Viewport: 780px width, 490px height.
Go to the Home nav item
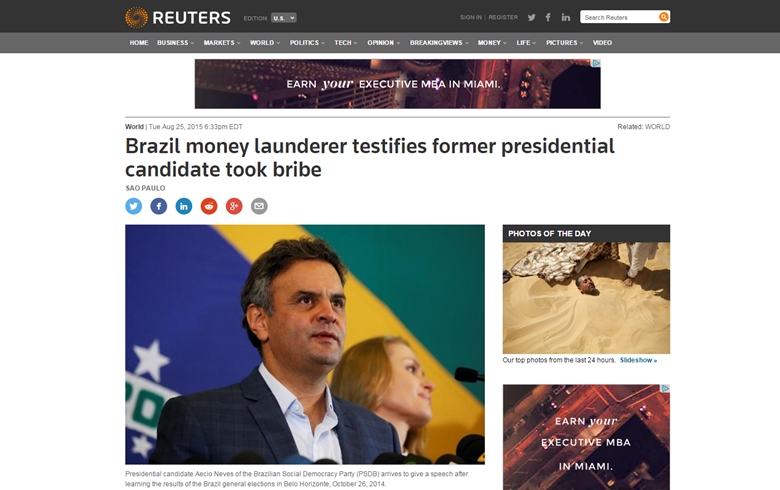tap(139, 43)
